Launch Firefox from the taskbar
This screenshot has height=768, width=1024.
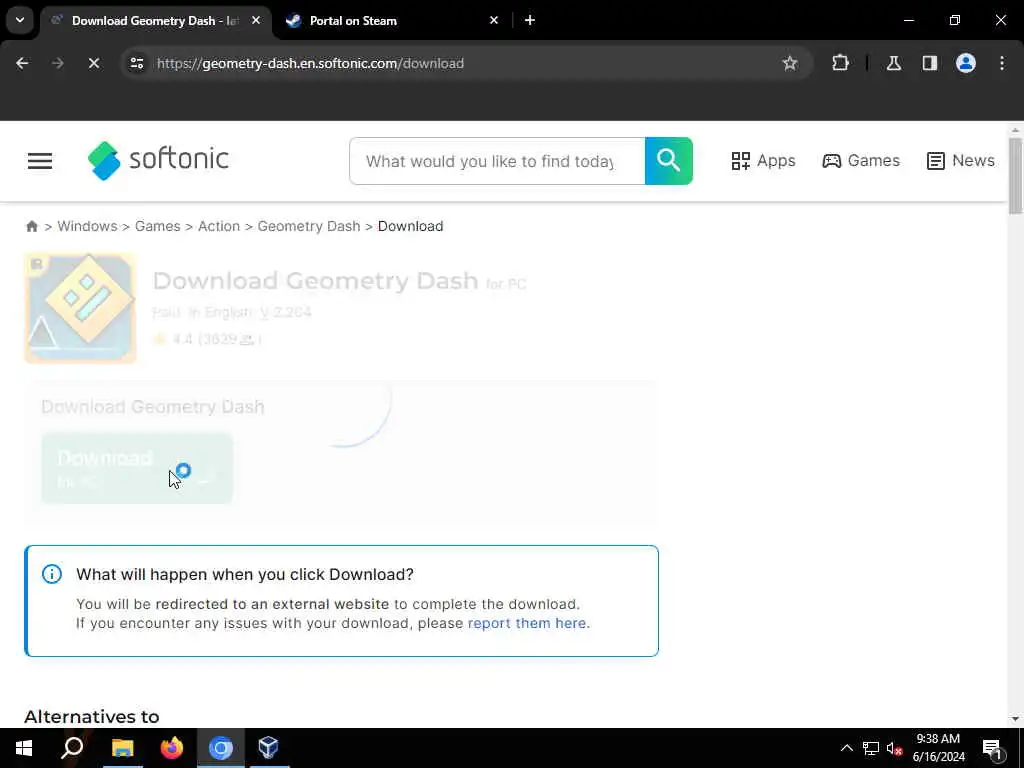(172, 748)
